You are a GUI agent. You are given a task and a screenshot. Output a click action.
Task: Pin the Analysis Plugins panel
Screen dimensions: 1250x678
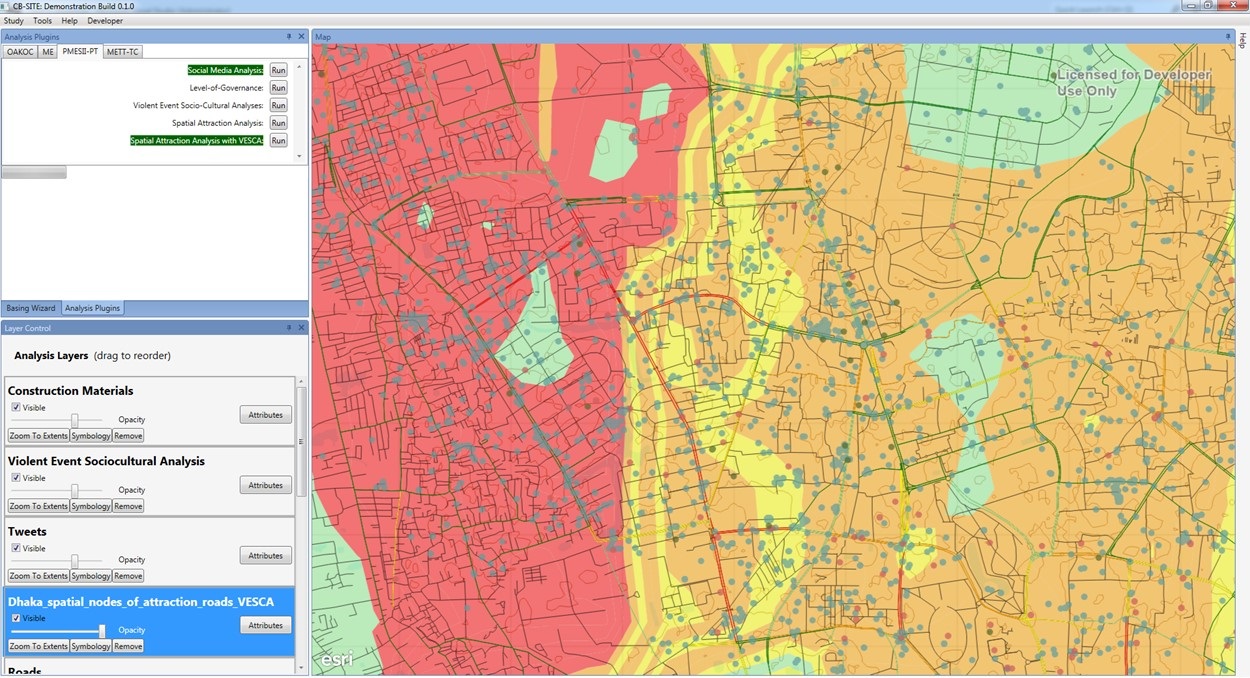click(289, 37)
